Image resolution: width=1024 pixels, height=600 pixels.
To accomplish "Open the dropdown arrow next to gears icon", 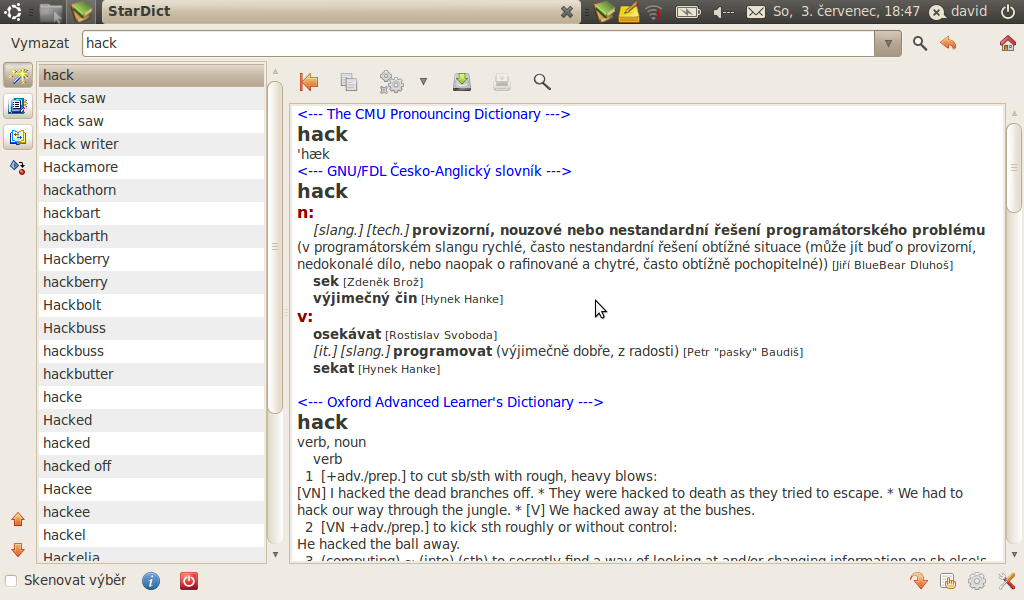I will (423, 82).
